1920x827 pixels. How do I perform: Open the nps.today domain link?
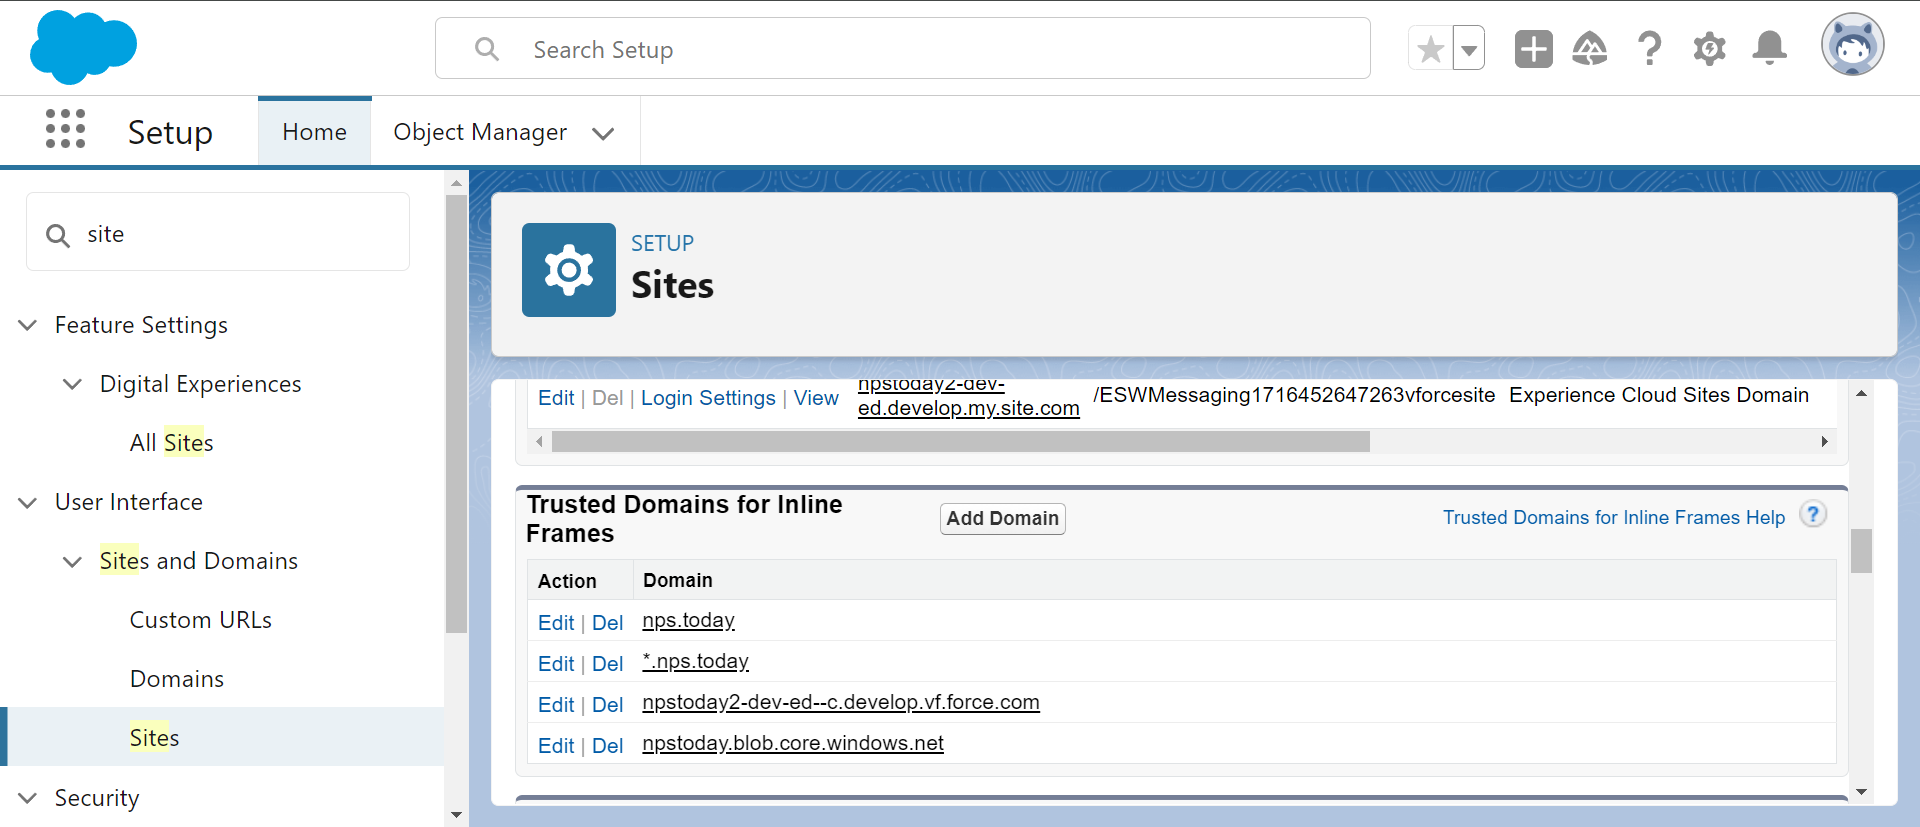click(688, 621)
